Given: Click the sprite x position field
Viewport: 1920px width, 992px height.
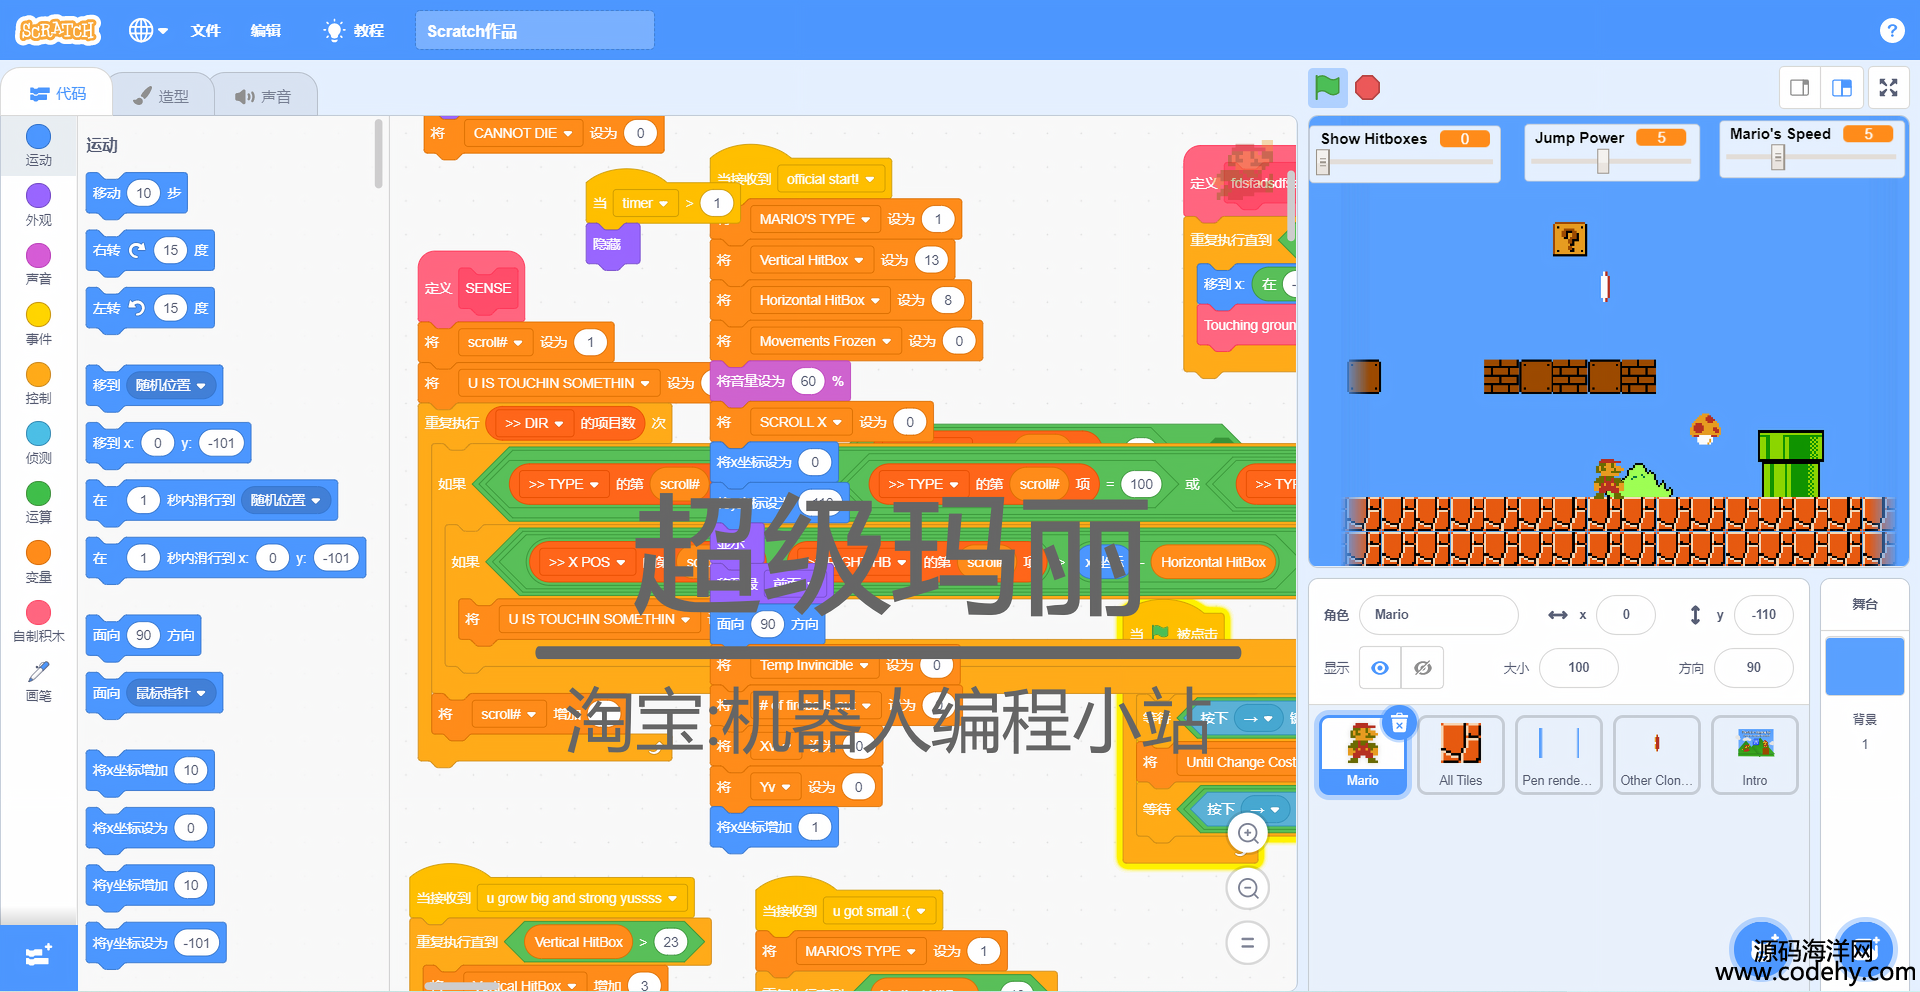Looking at the screenshot, I should [1626, 615].
